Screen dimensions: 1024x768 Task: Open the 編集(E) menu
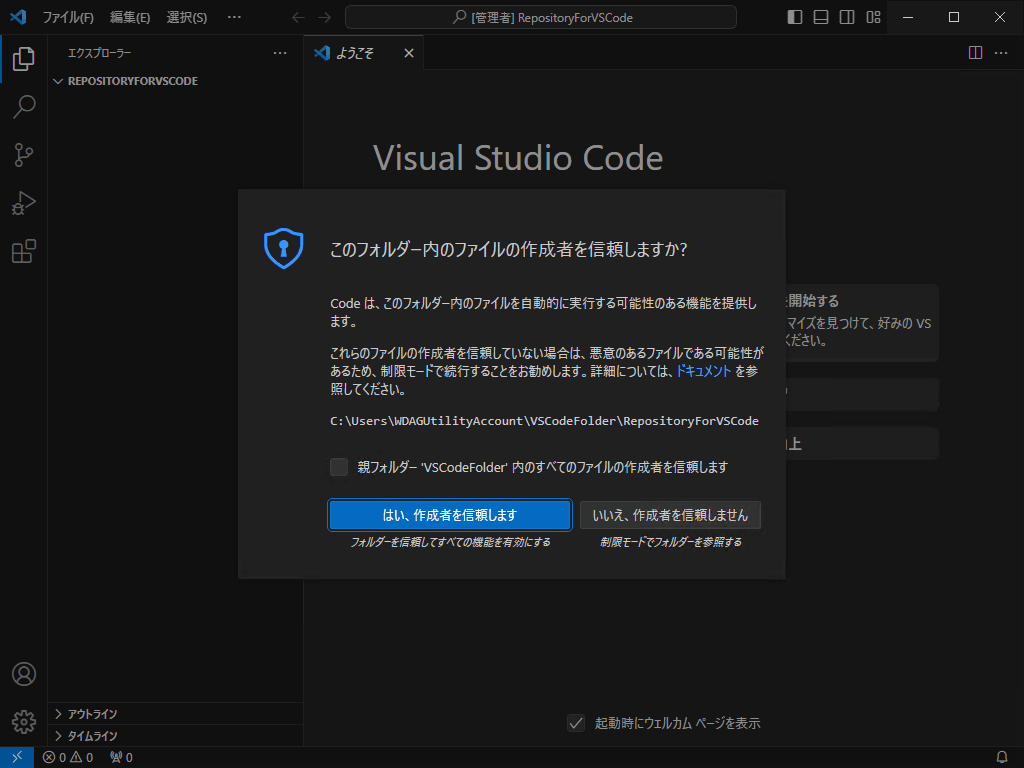(x=130, y=18)
